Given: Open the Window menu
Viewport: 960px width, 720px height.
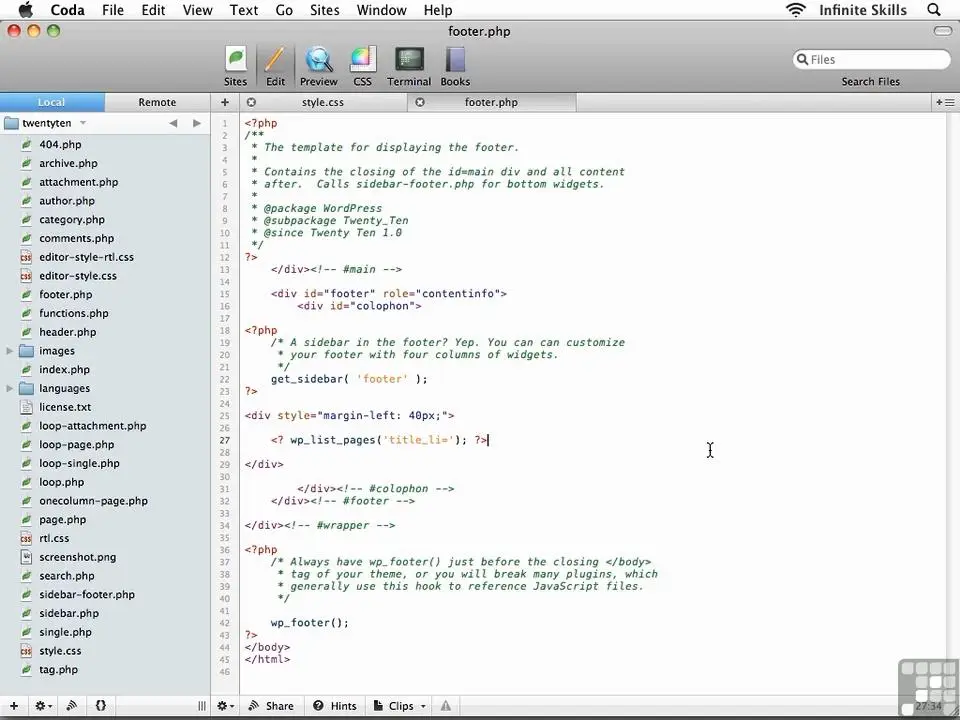Looking at the screenshot, I should click(381, 10).
